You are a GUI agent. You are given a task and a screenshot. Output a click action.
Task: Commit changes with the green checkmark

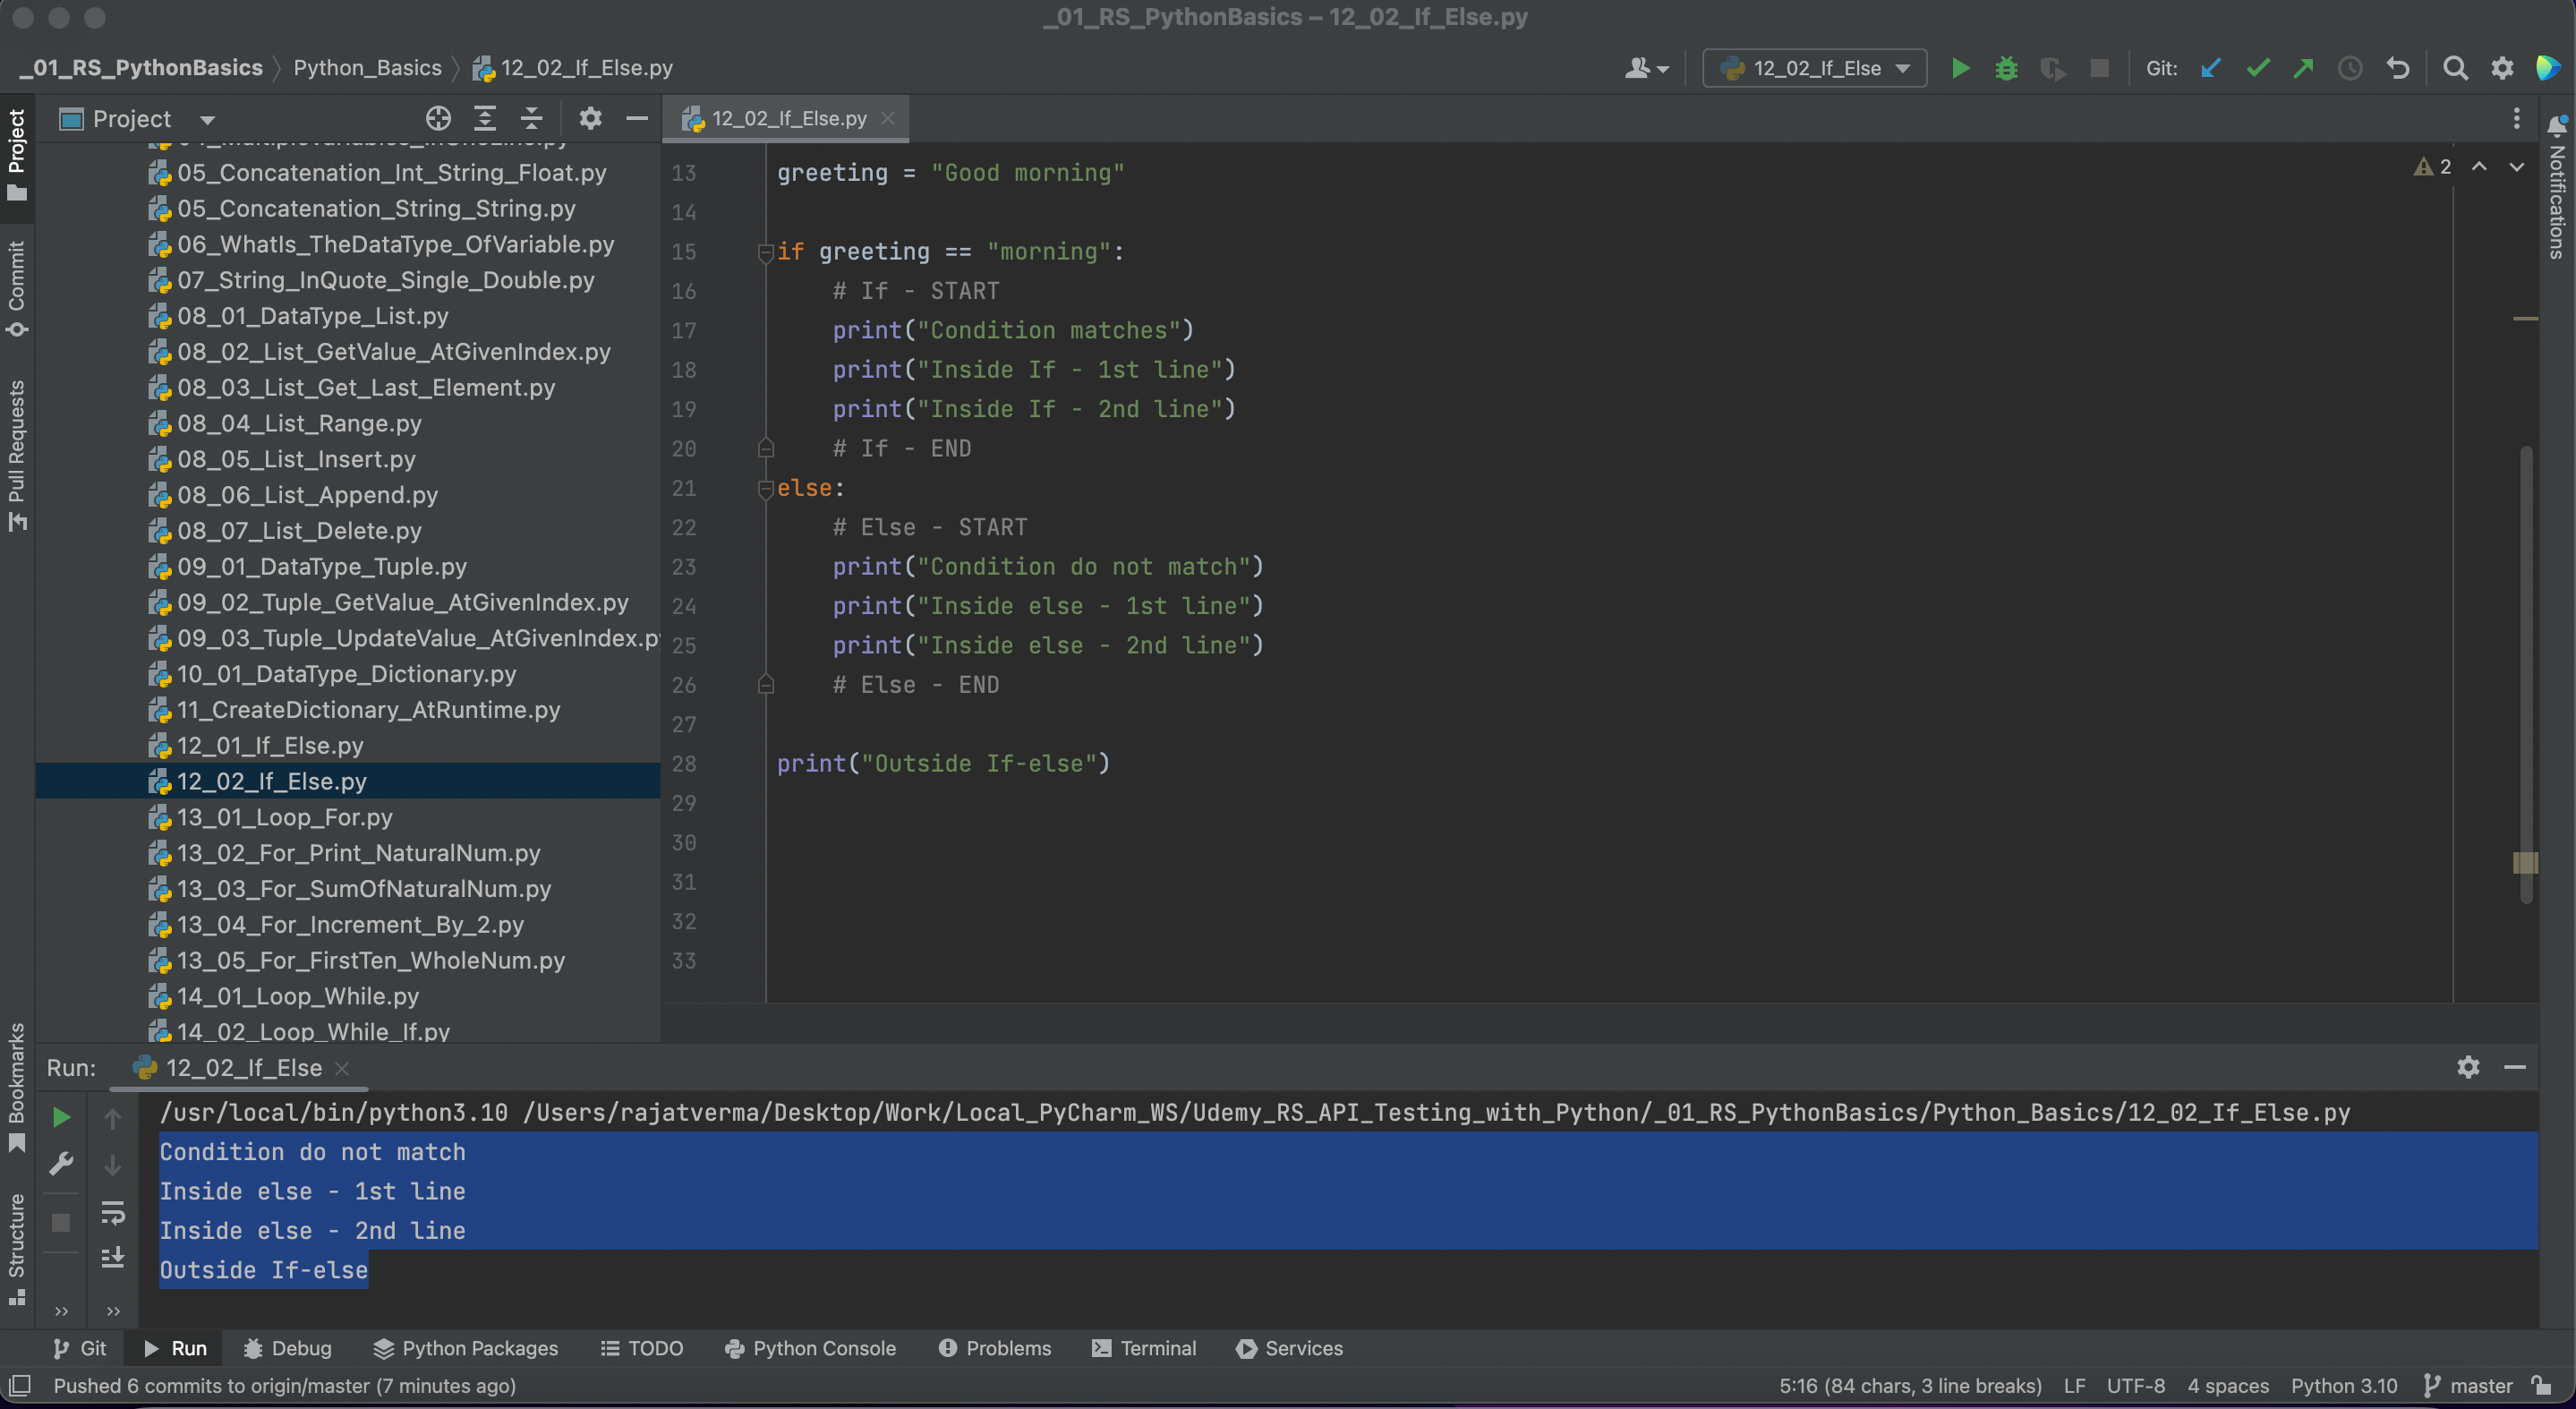point(2258,68)
